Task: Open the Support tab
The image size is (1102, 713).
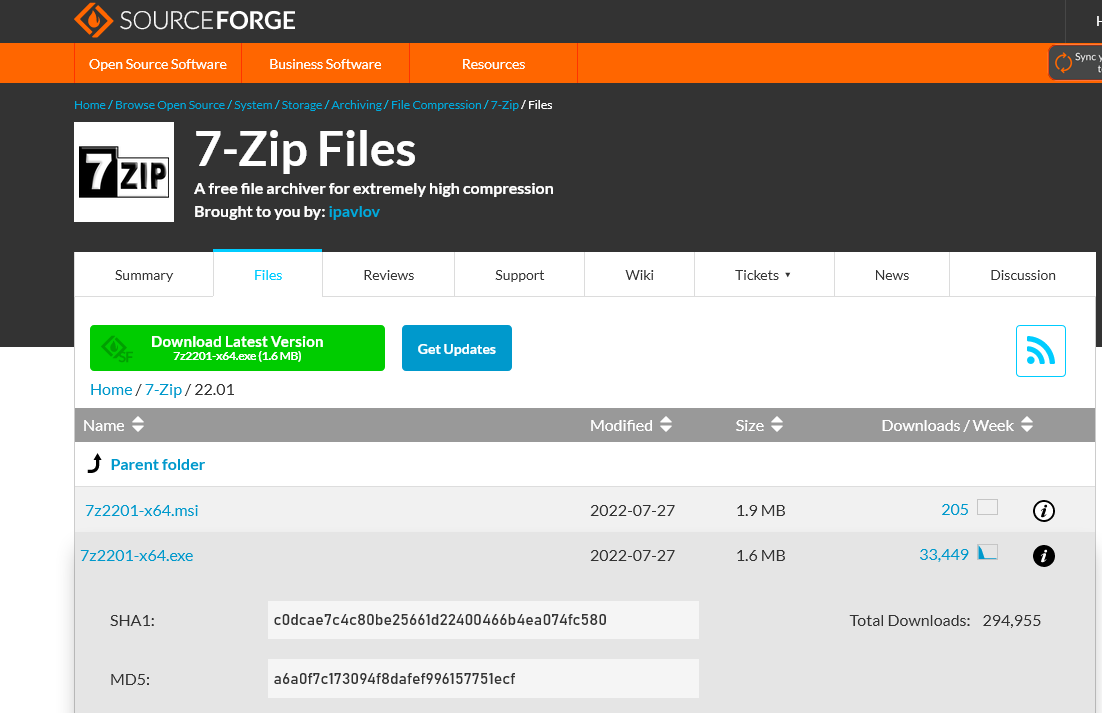Action: pos(519,275)
